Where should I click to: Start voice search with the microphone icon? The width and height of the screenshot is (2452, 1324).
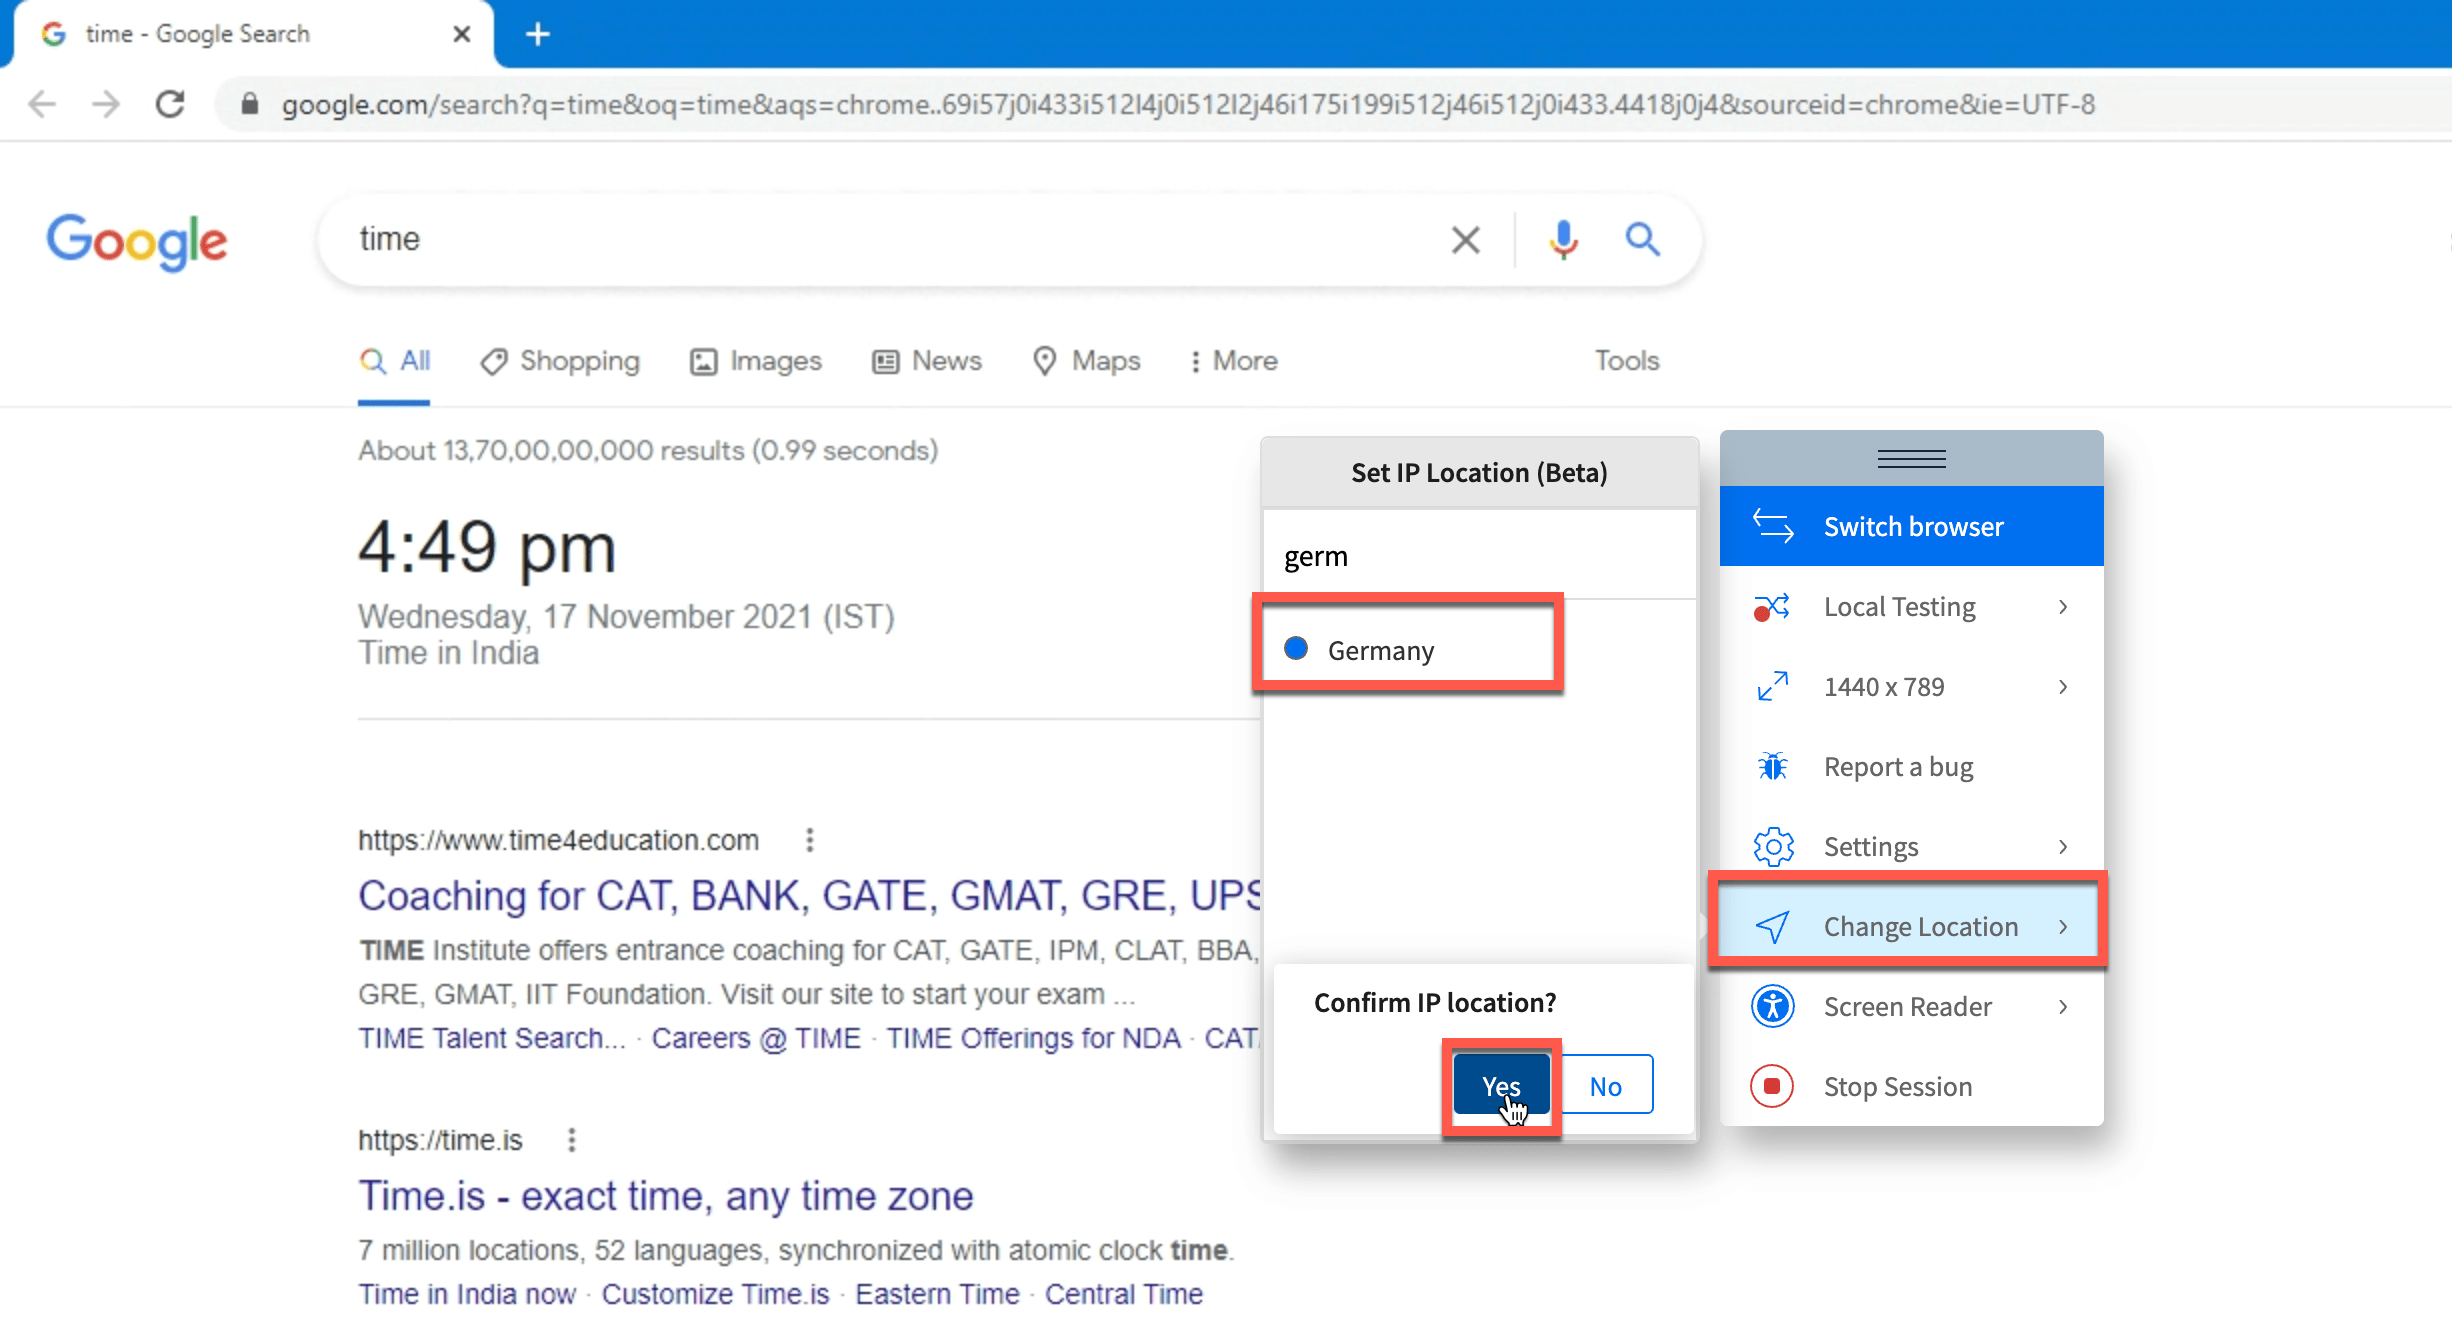pos(1563,239)
